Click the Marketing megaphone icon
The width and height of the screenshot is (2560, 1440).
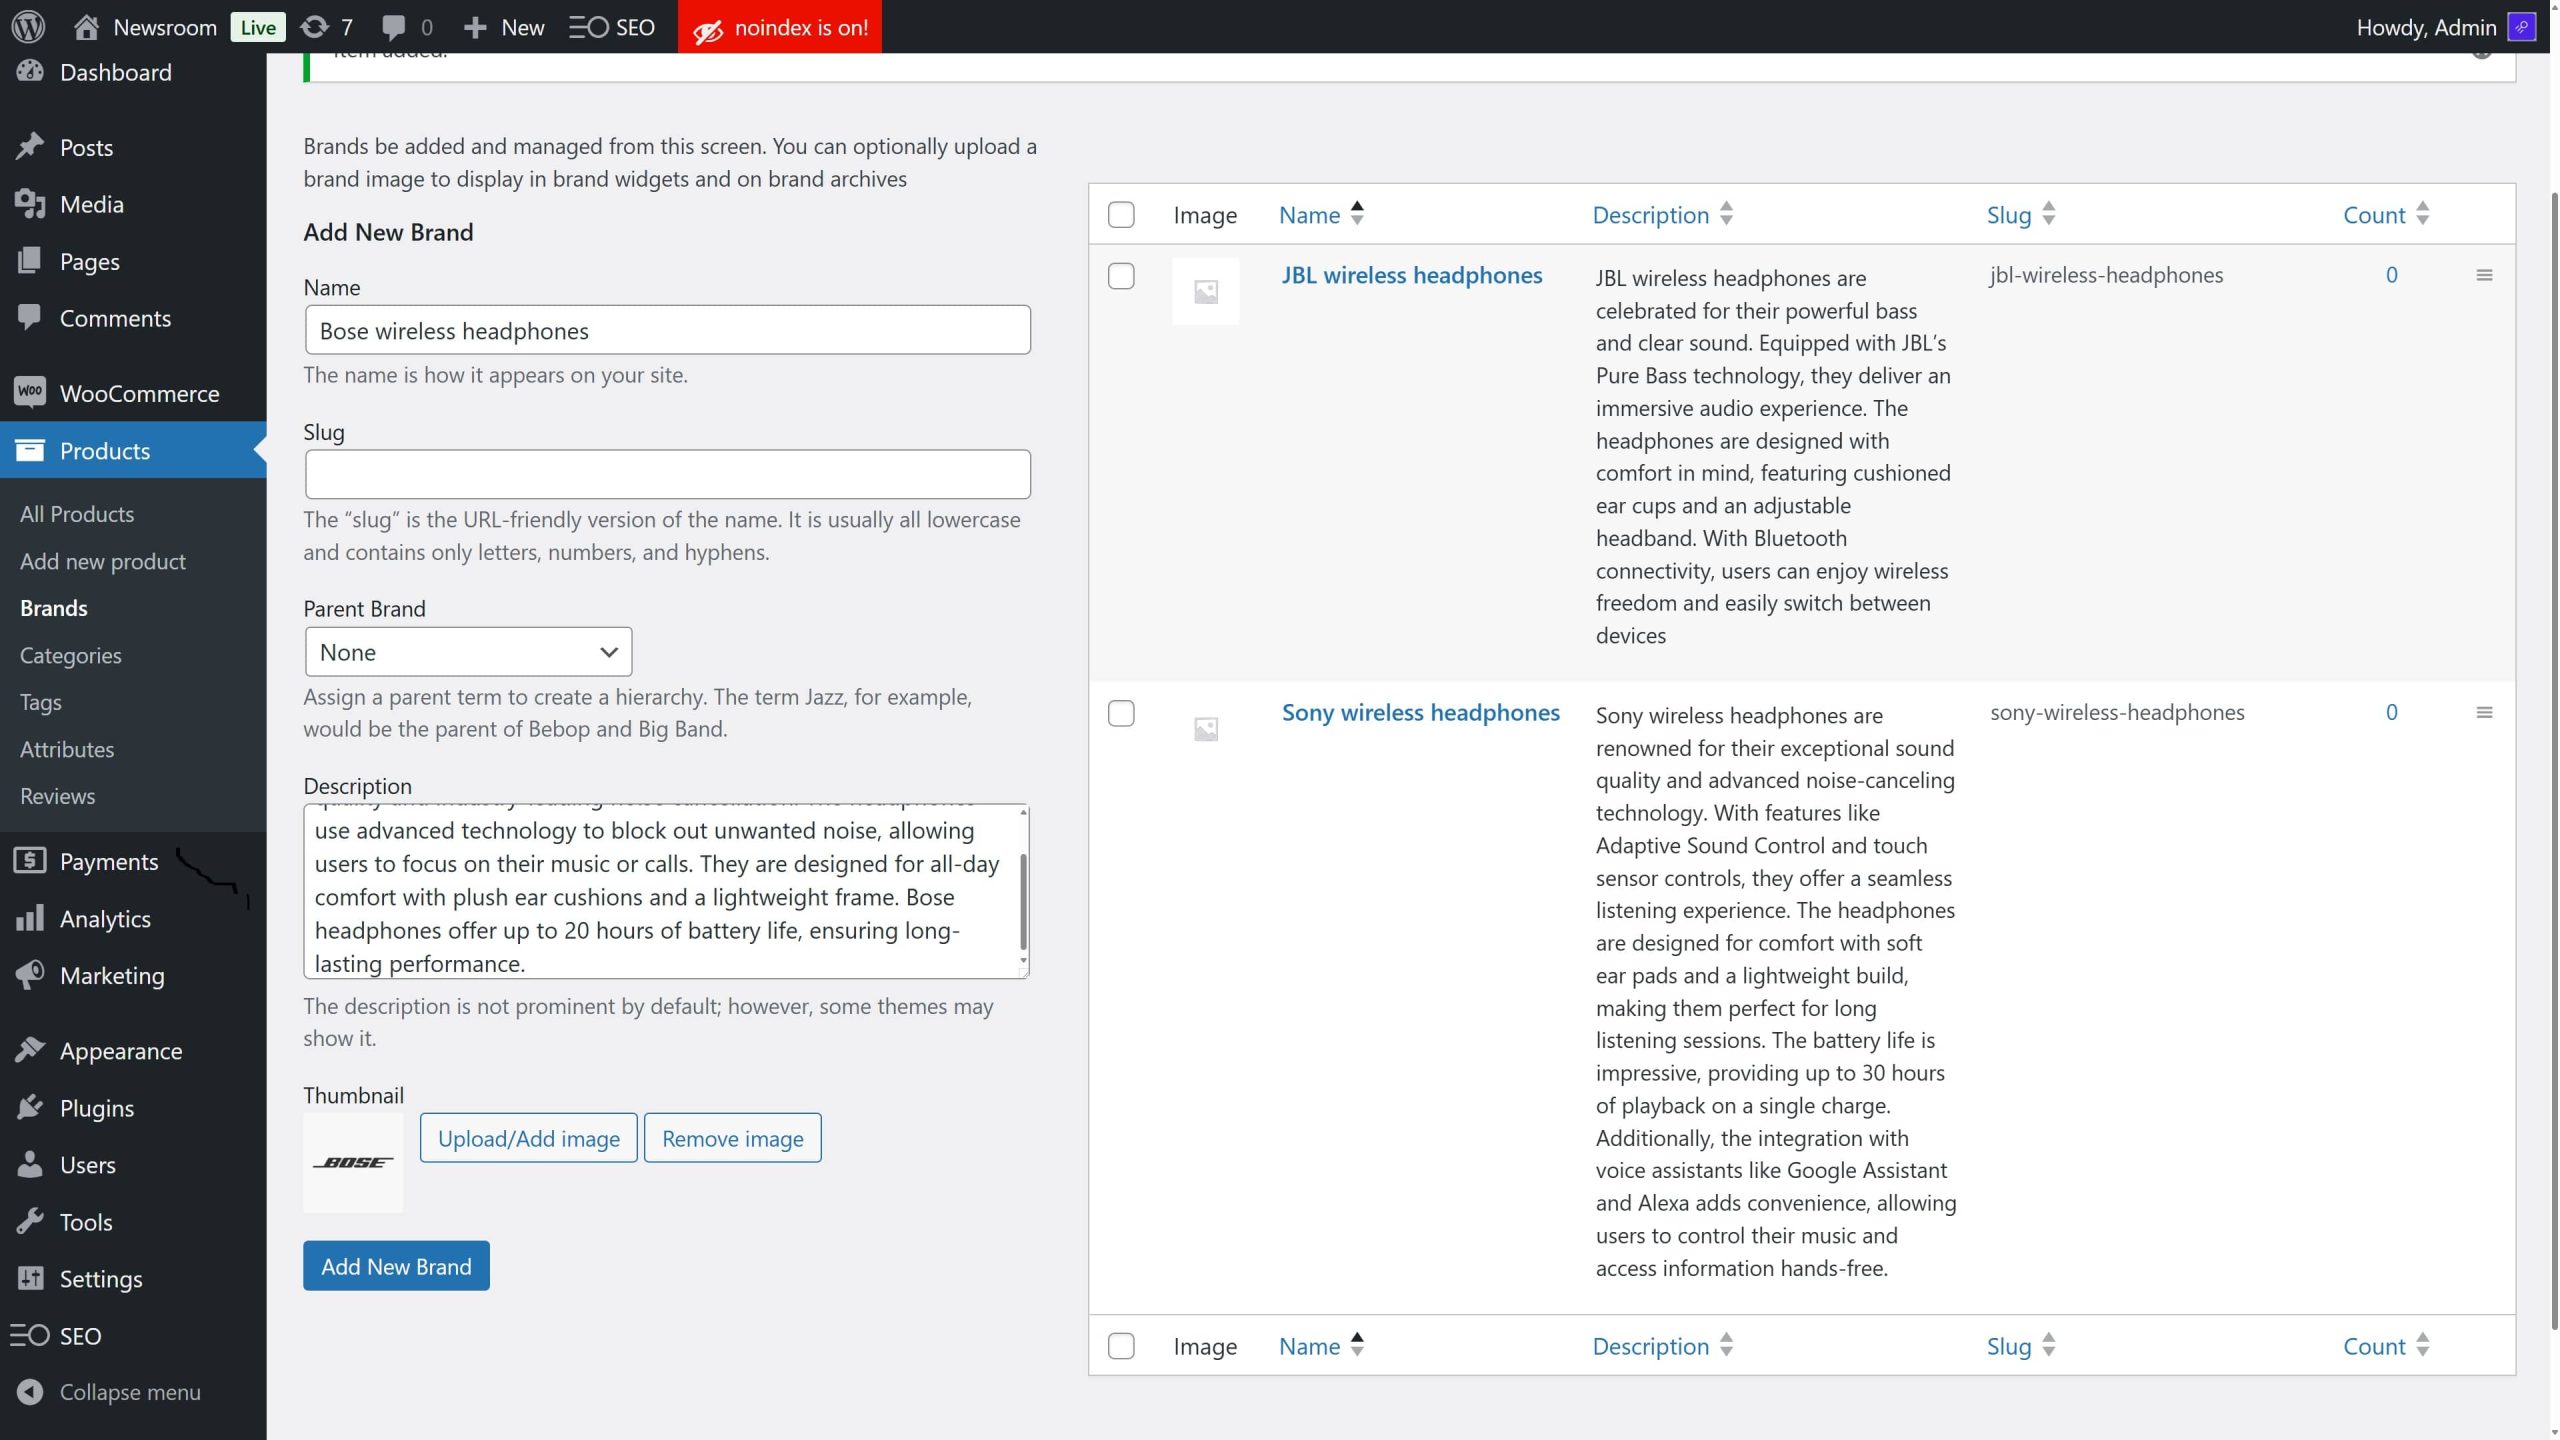click(x=30, y=975)
